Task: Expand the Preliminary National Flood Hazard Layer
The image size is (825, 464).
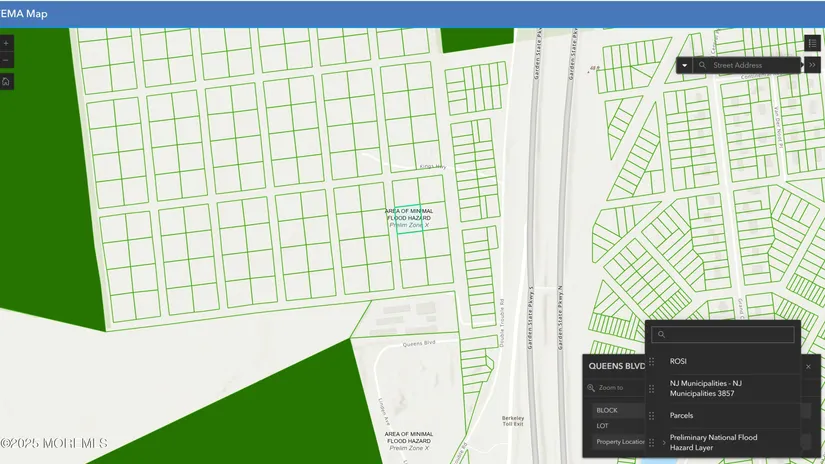Action: point(664,442)
